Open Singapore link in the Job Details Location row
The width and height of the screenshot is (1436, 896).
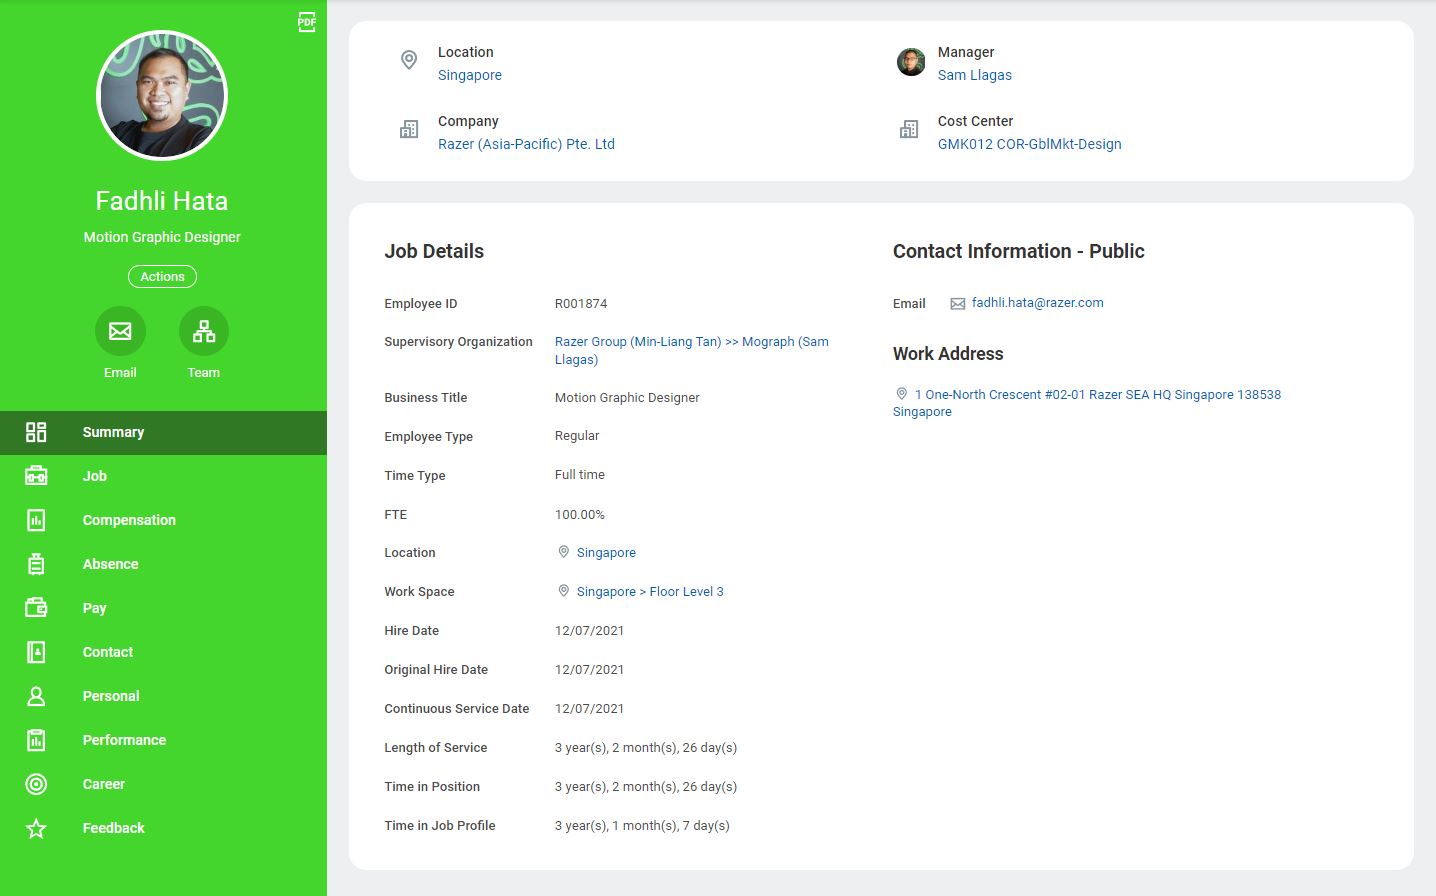tap(606, 553)
